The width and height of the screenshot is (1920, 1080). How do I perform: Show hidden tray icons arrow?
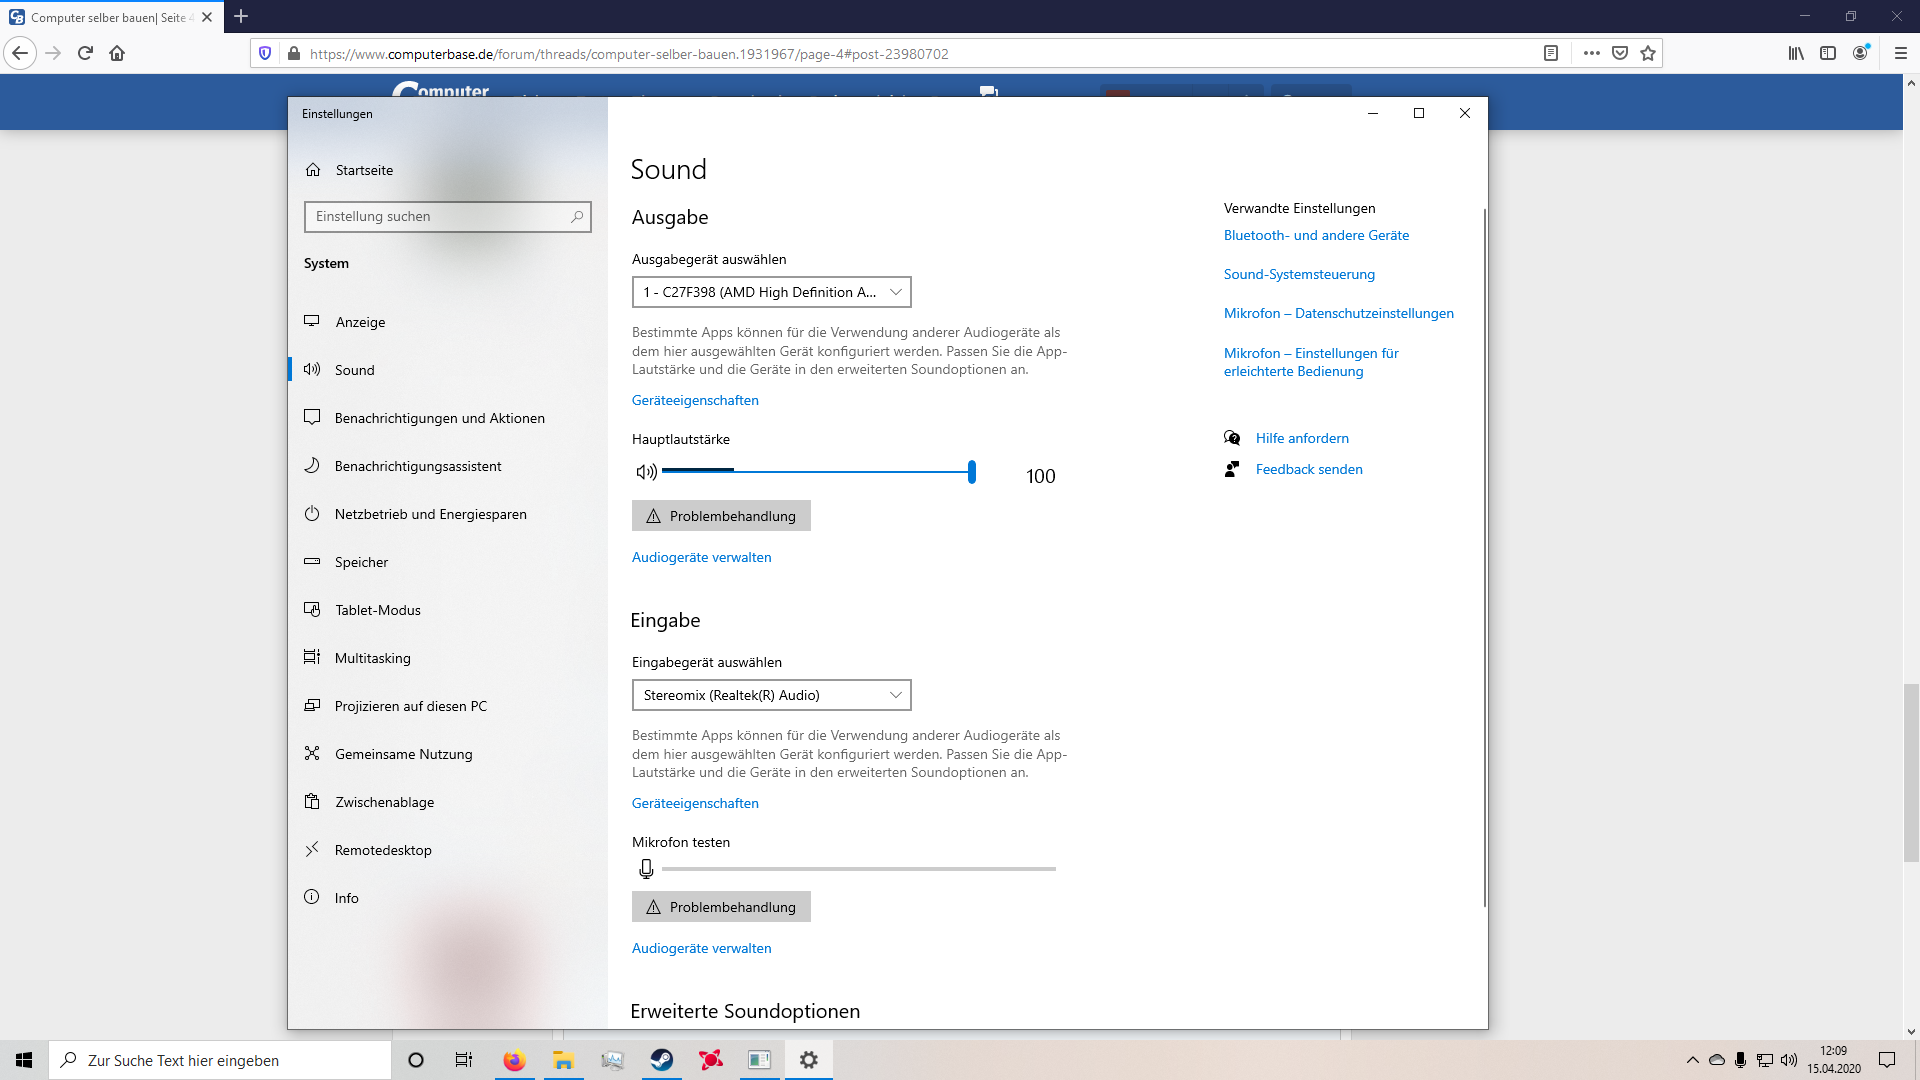point(1692,1060)
